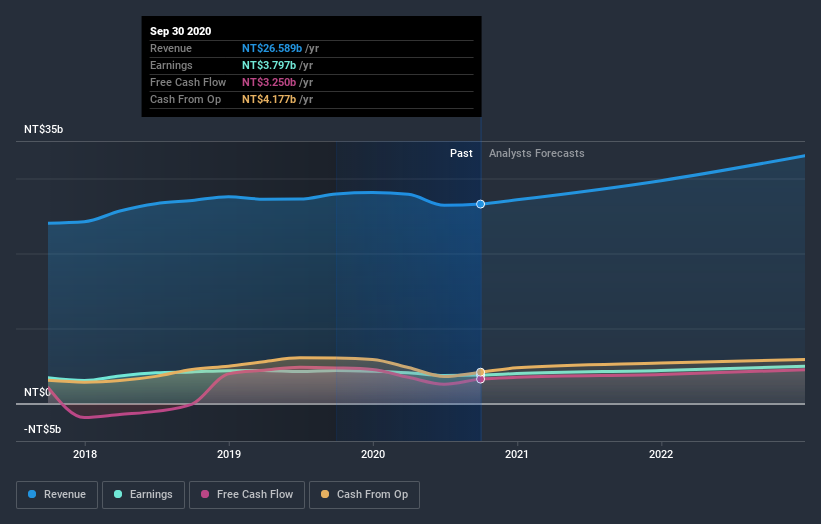Click the Revenue row label in tooltip
Viewport: 821px width, 524px height.
tap(171, 48)
